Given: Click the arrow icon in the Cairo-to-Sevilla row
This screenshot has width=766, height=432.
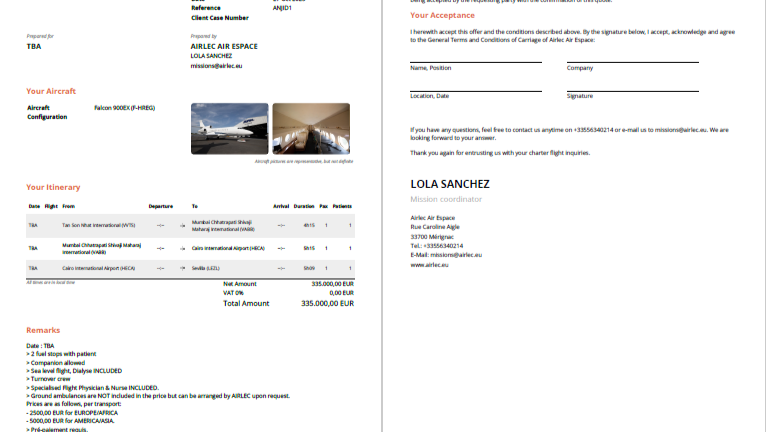Looking at the screenshot, I should [182, 268].
